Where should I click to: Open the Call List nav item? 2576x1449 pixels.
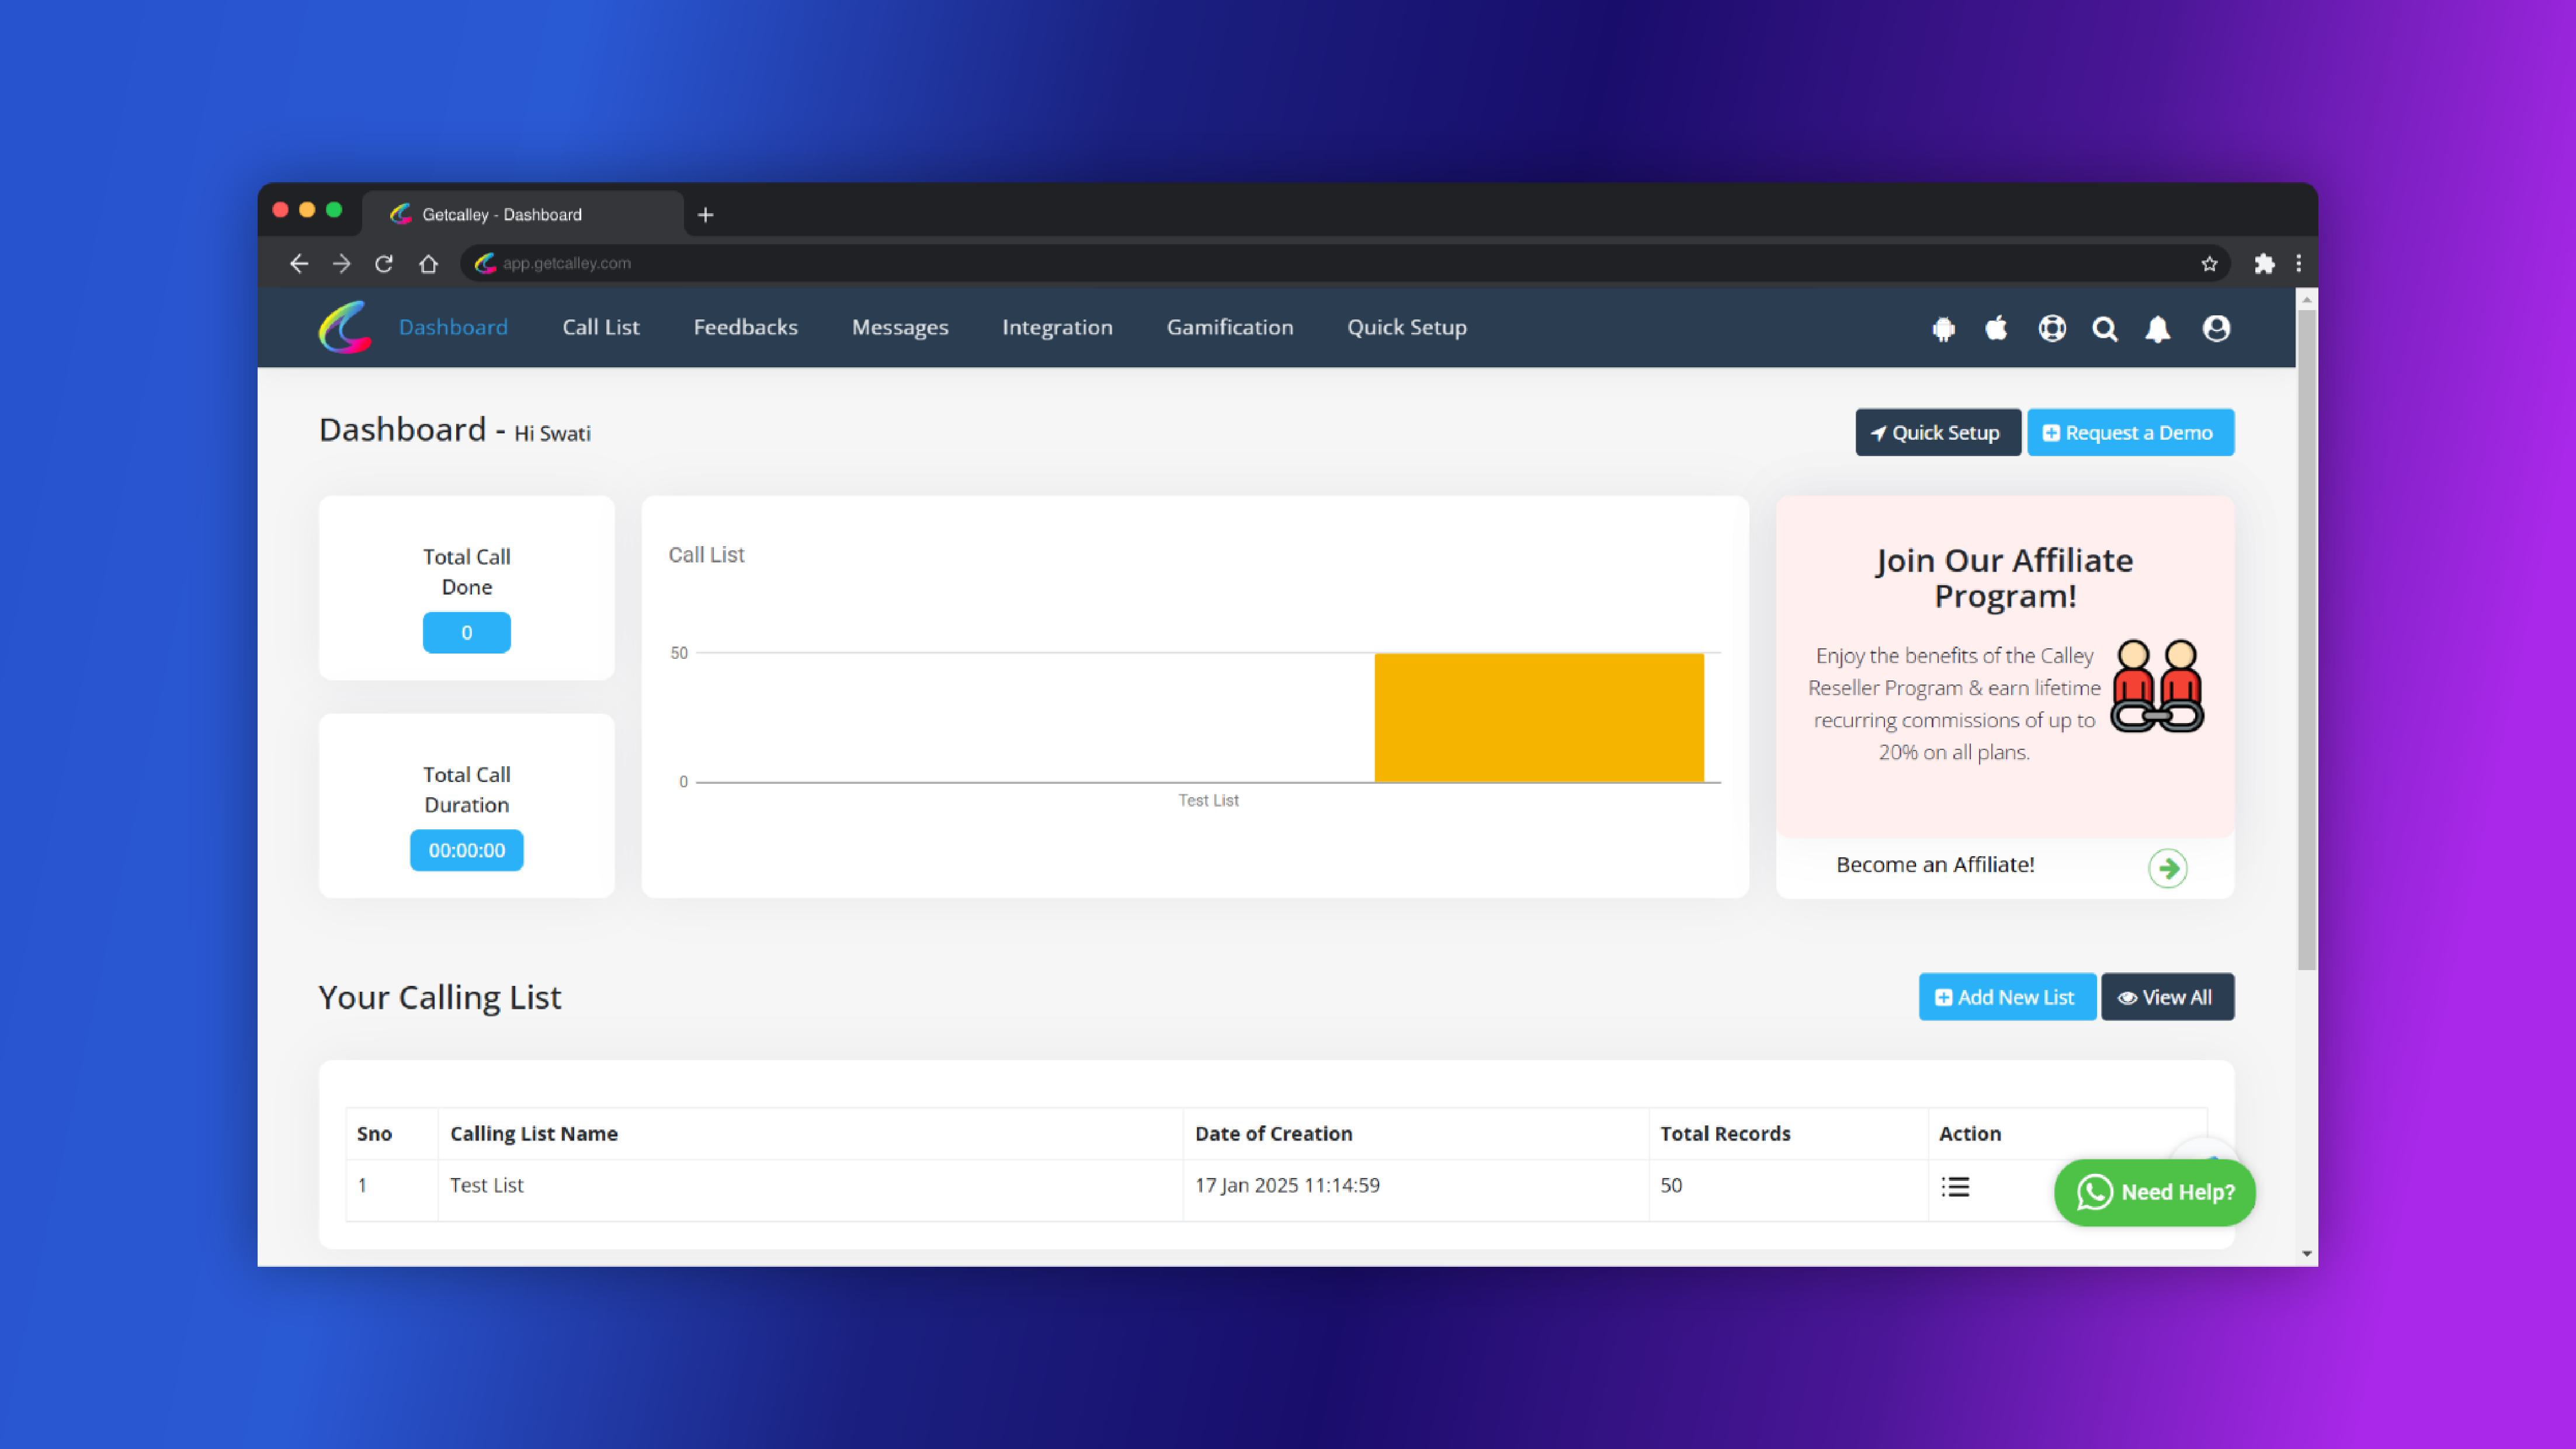click(x=600, y=327)
